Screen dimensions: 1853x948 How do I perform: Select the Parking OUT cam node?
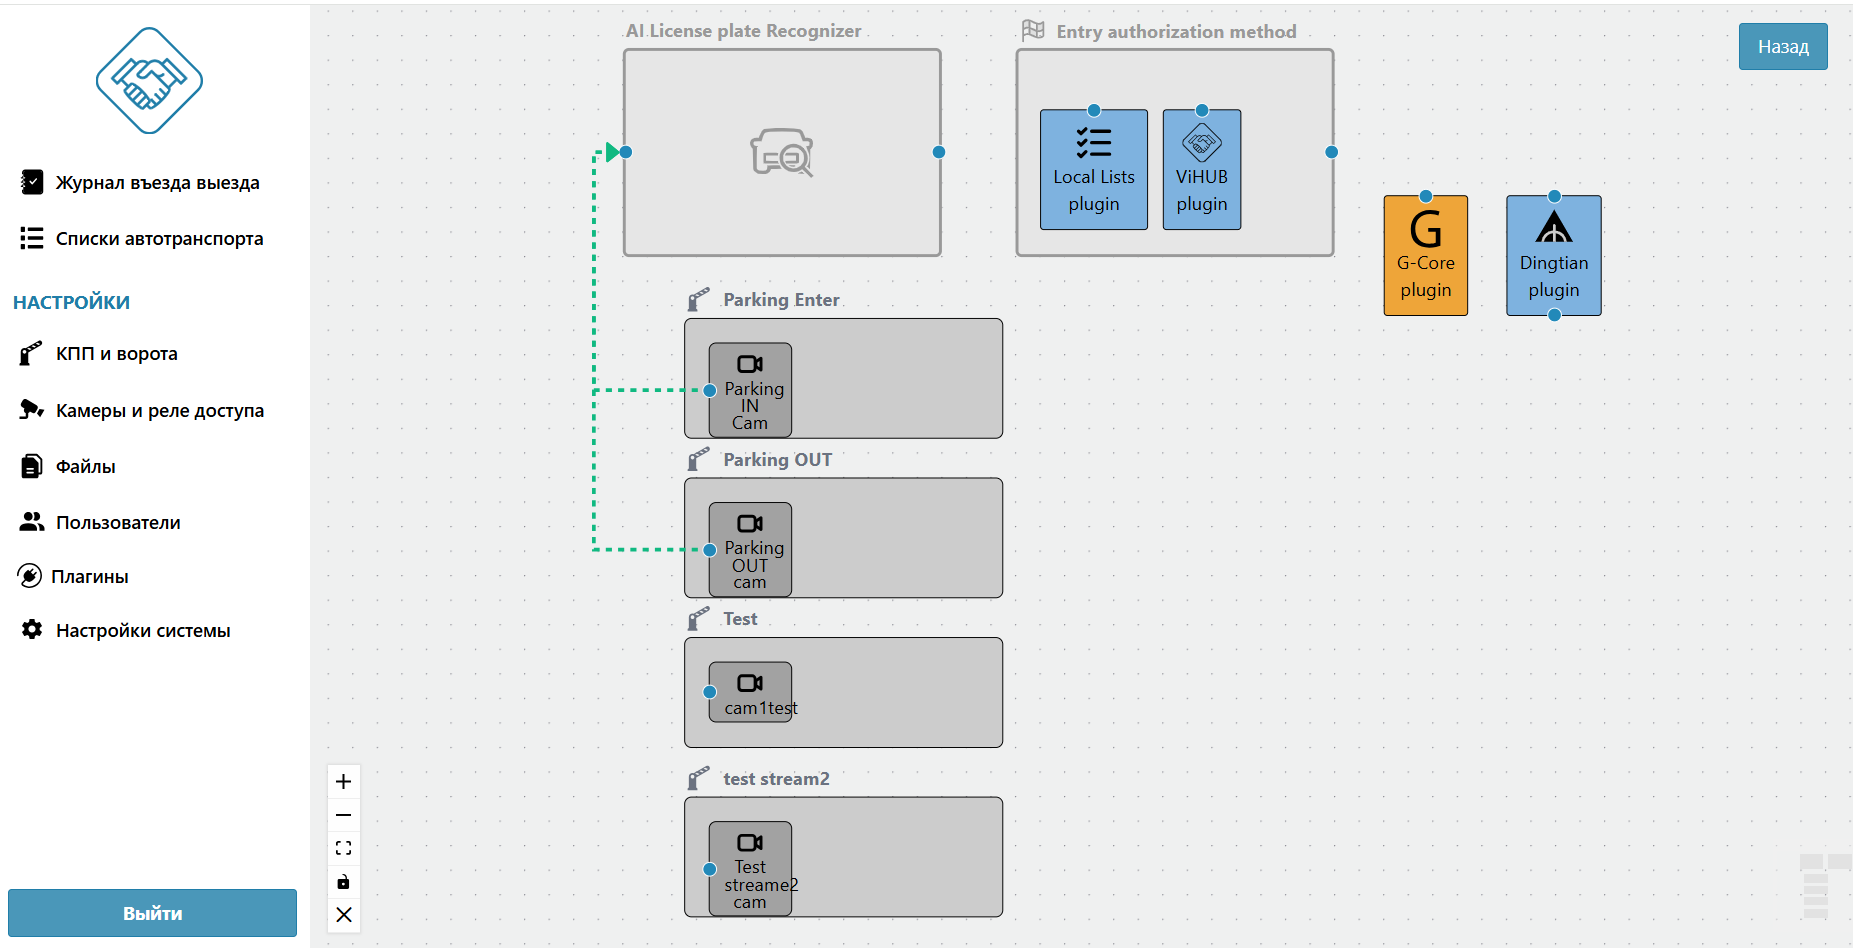pyautogui.click(x=750, y=549)
